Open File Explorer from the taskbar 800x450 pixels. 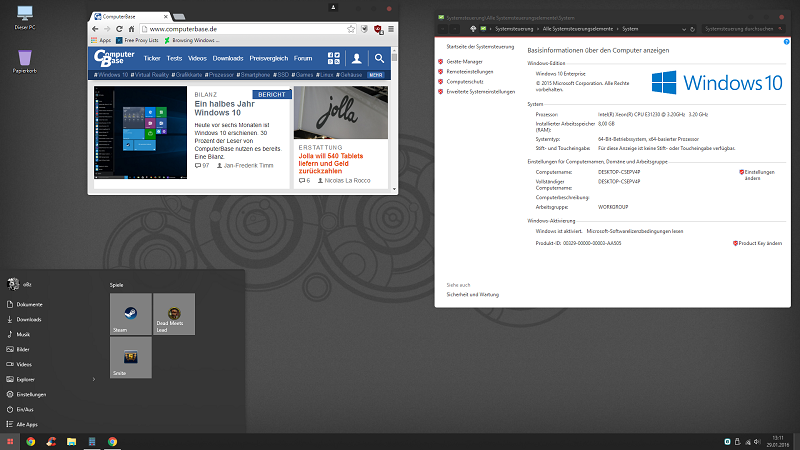71,442
